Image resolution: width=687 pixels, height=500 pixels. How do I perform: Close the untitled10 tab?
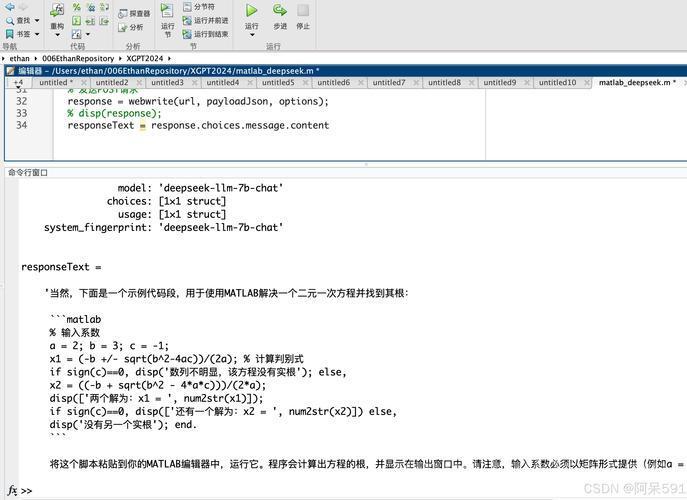pos(586,82)
